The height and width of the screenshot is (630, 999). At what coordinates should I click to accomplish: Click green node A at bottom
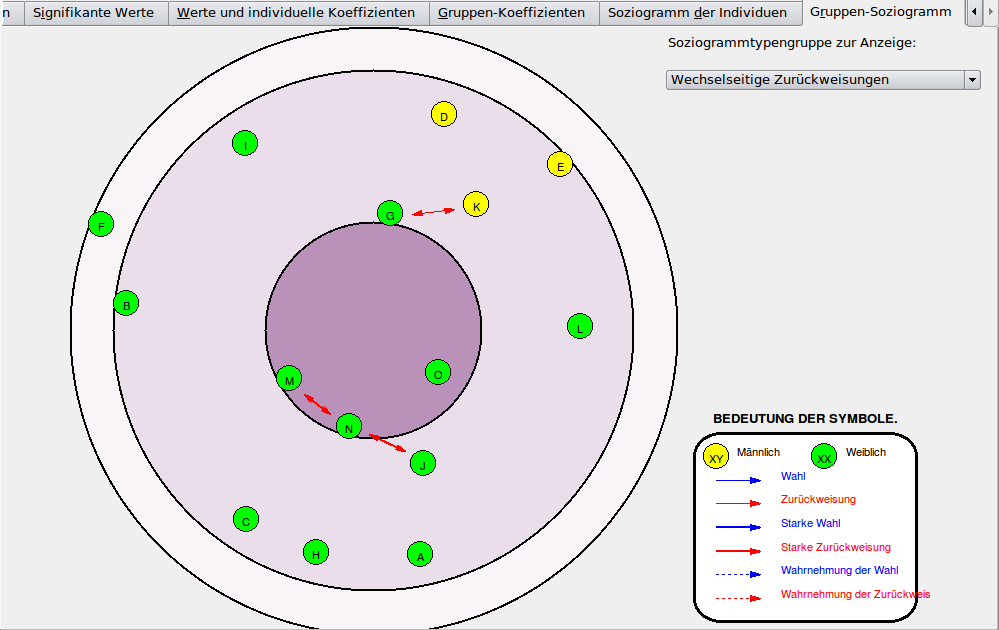coord(420,554)
